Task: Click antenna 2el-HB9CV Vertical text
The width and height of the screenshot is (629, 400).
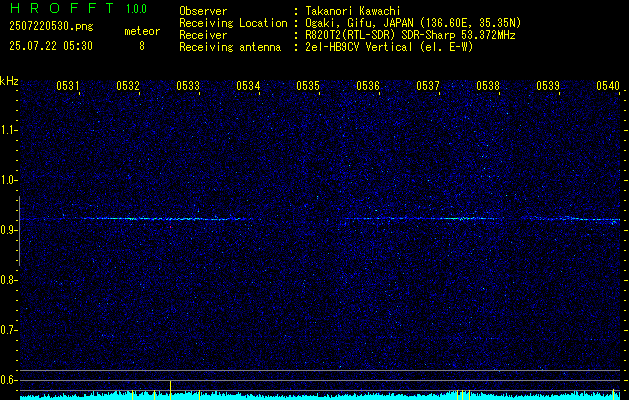Action: coord(359,47)
